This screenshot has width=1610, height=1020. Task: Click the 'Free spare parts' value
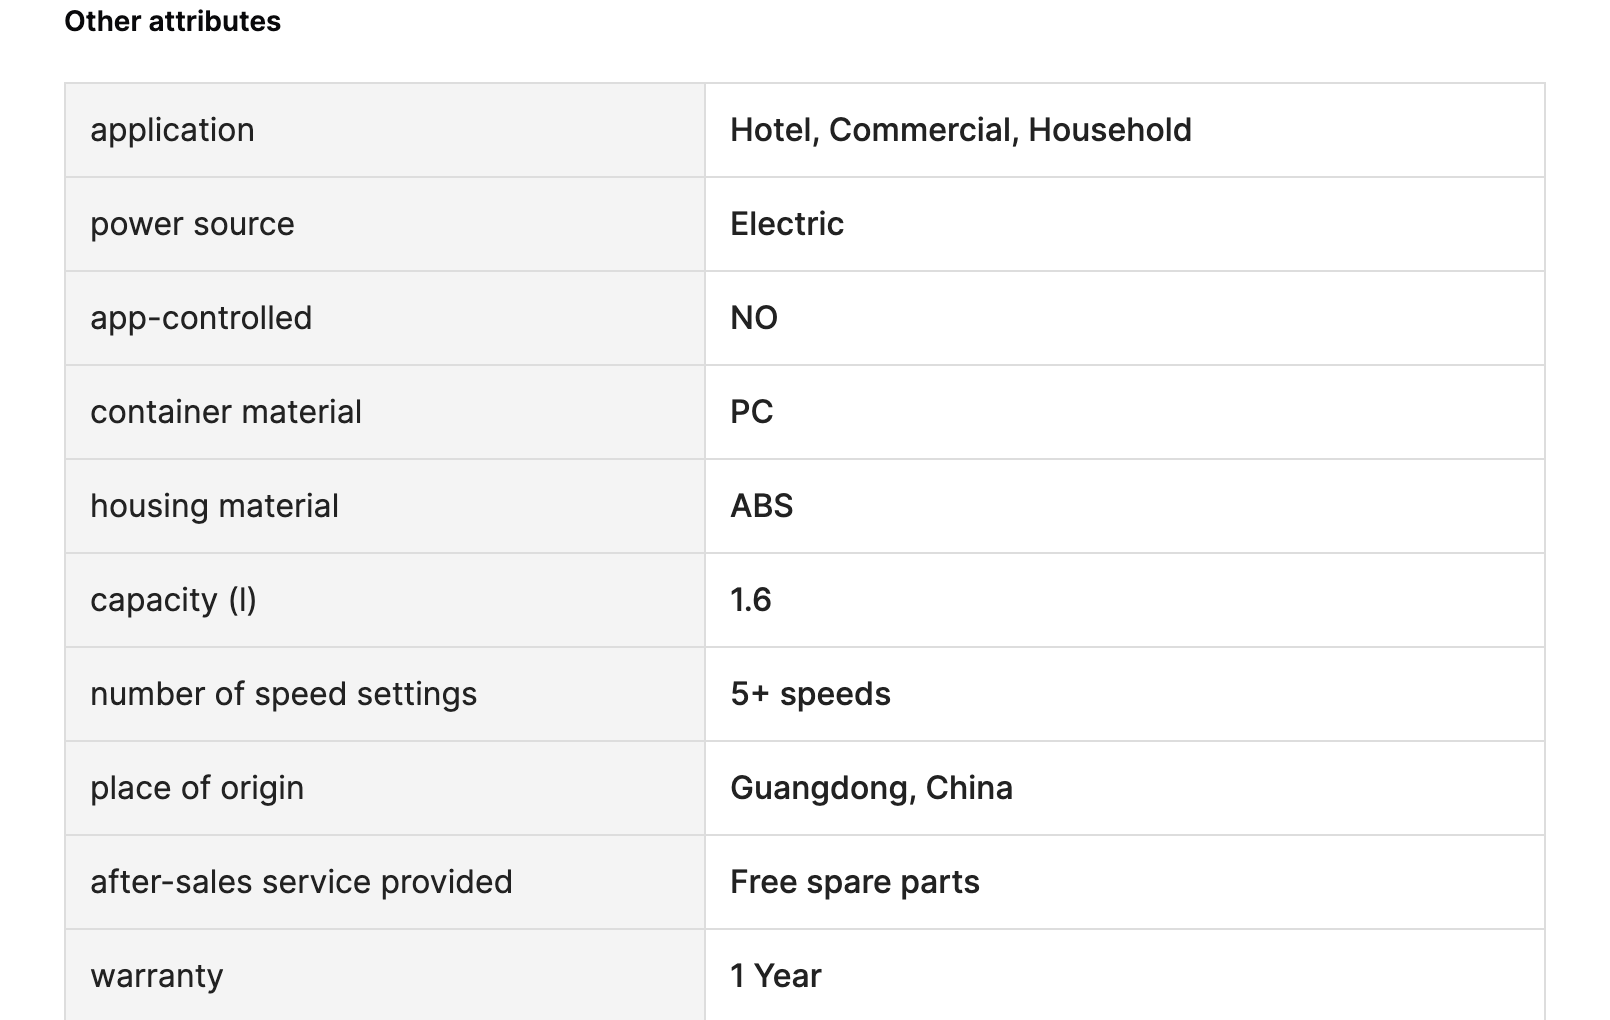(855, 882)
